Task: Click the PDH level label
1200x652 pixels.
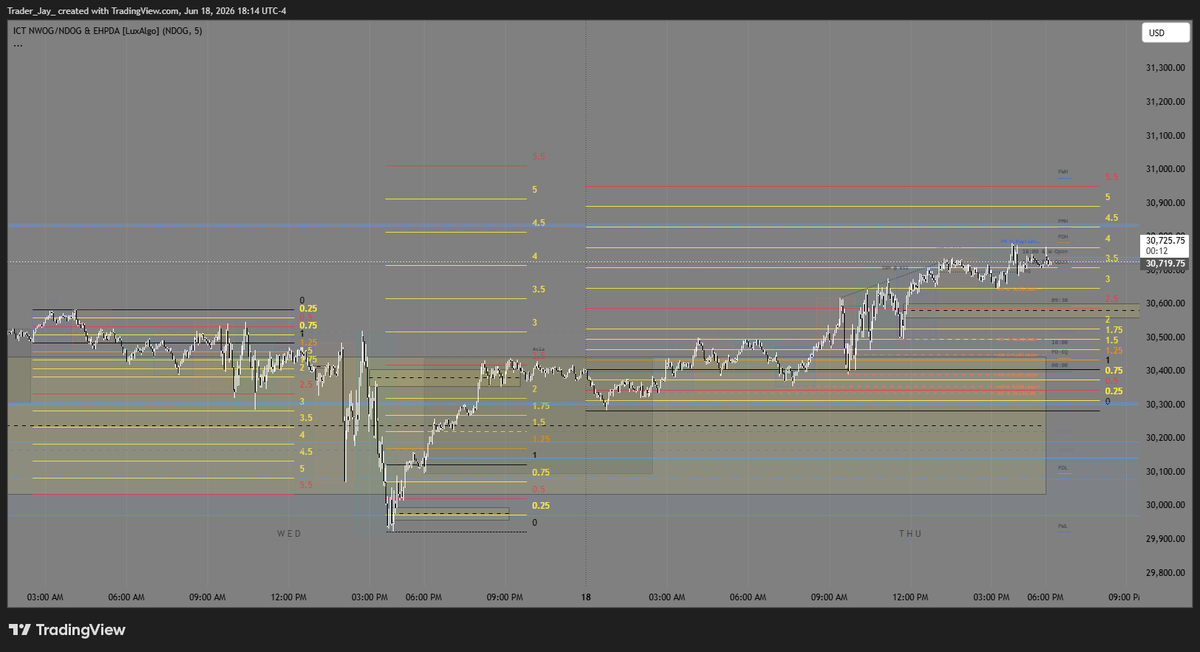Action: [x=1063, y=237]
